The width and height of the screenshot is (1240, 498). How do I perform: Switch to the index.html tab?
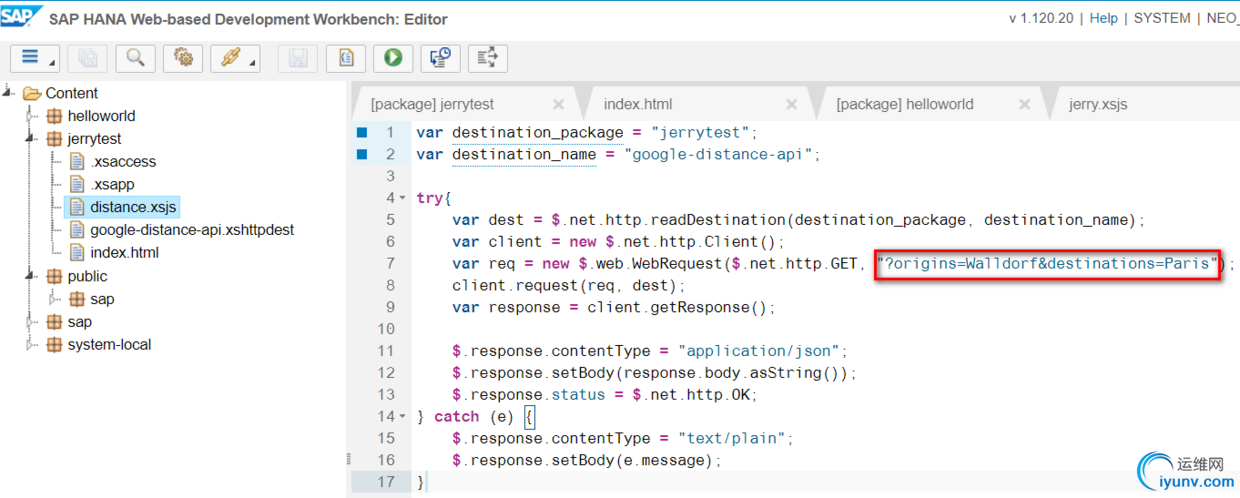pos(638,104)
